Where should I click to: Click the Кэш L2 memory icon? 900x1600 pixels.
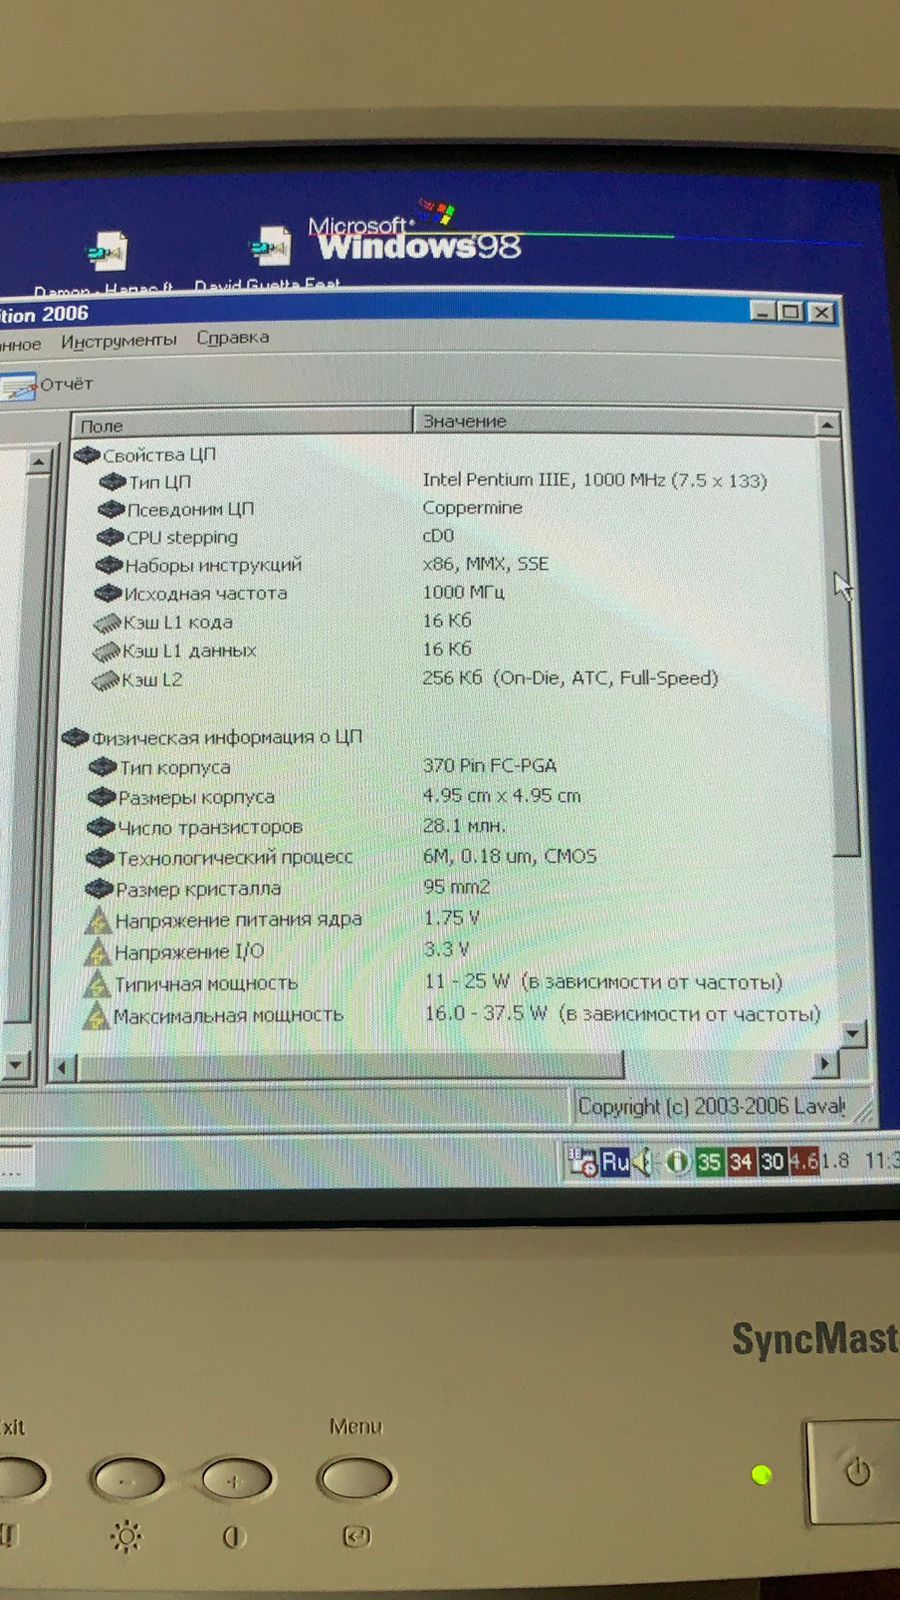coord(104,681)
